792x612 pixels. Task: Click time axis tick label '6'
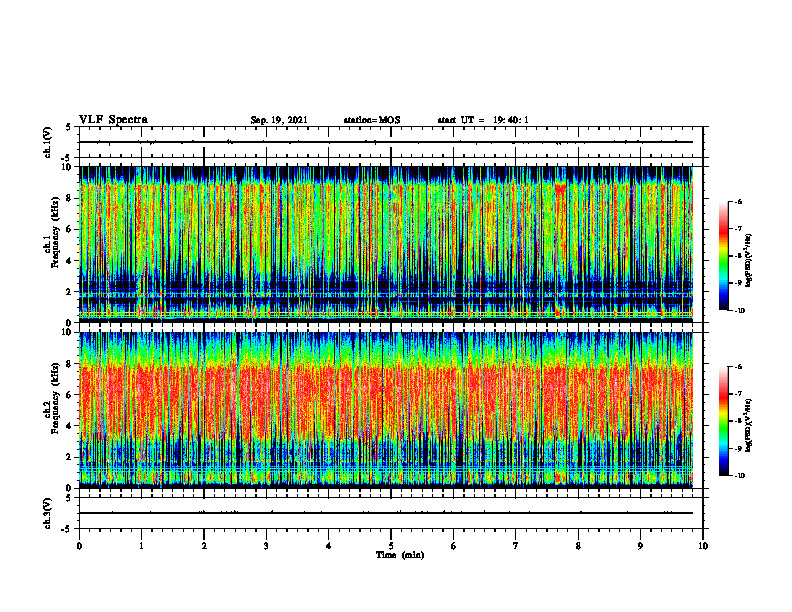point(454,546)
